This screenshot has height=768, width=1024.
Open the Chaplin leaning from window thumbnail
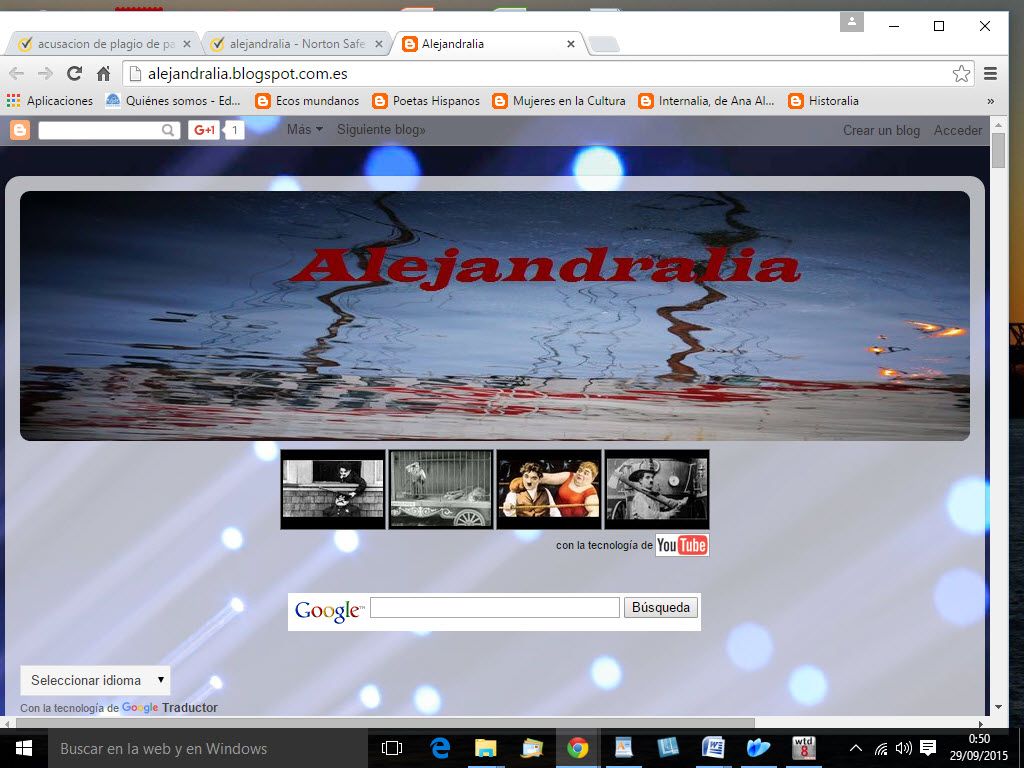pyautogui.click(x=333, y=489)
